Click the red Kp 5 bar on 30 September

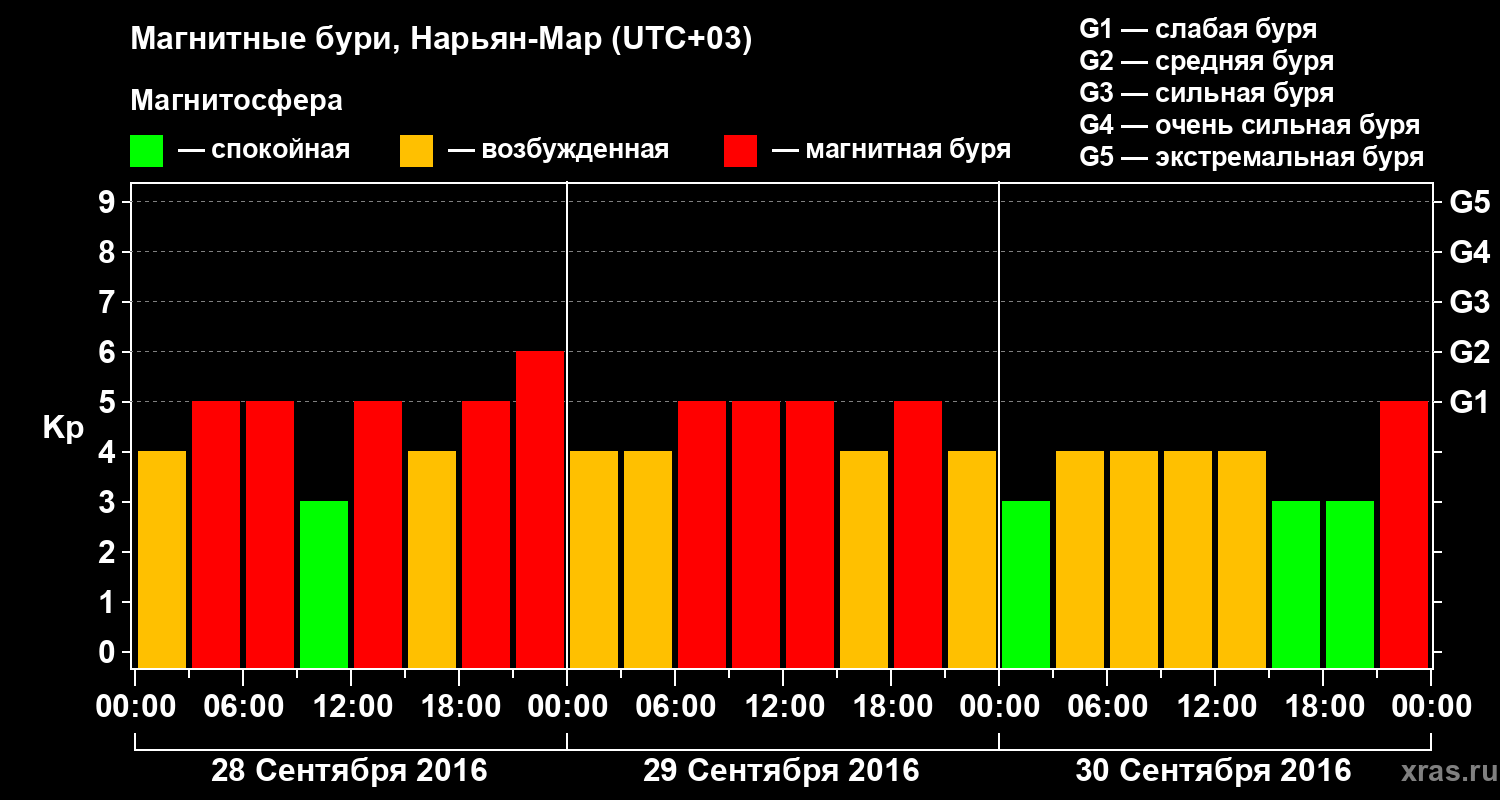click(1404, 534)
